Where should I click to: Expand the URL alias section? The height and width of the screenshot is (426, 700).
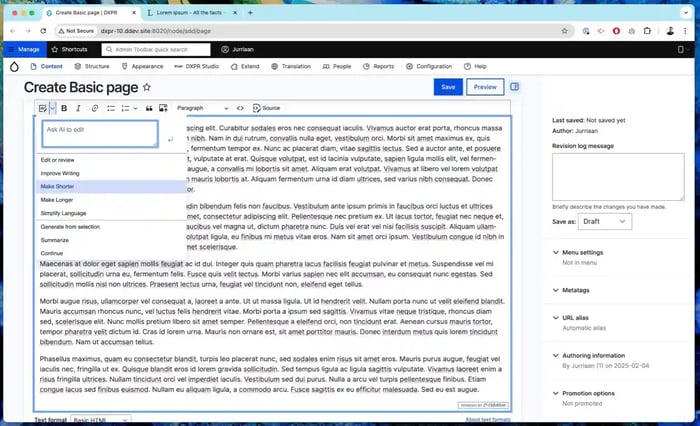click(571, 318)
